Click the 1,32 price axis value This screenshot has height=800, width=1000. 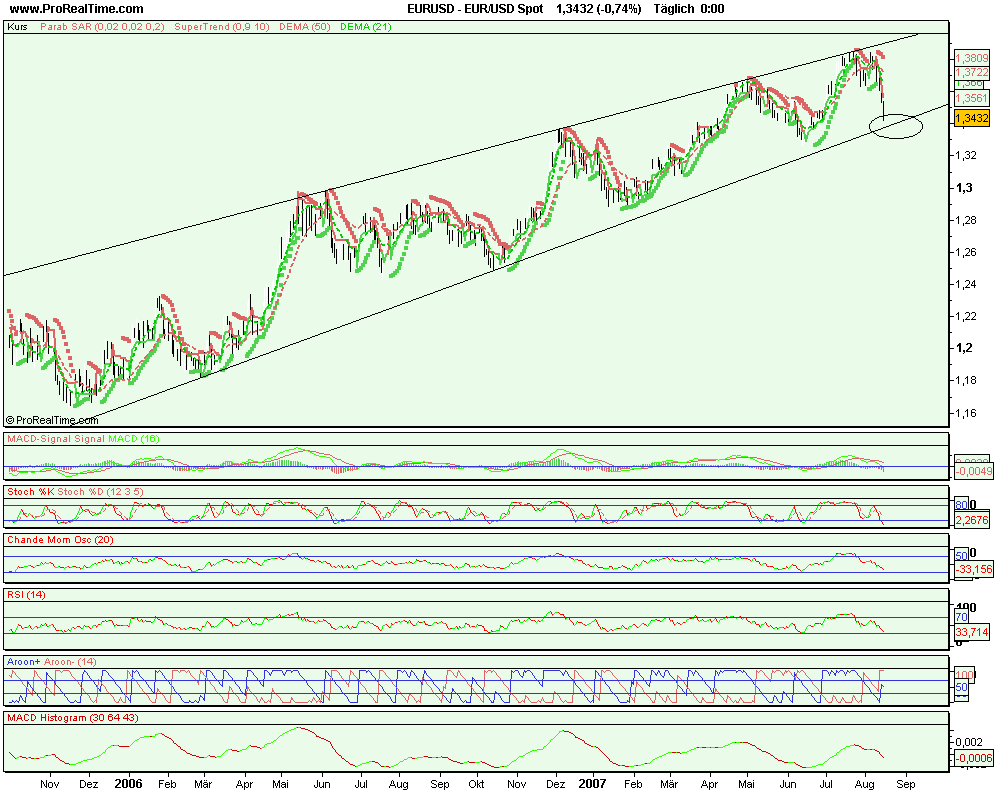pyautogui.click(x=964, y=155)
